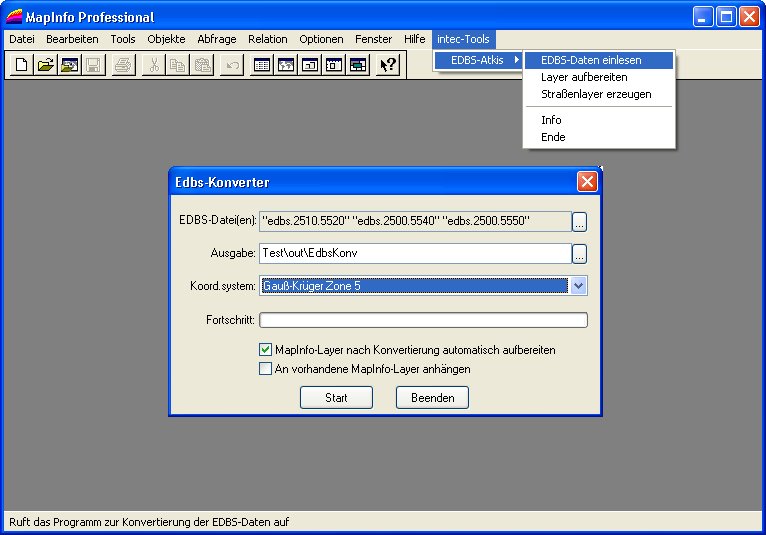
Task: Expand the EDBS-Atkis submenu
Action: tap(478, 60)
